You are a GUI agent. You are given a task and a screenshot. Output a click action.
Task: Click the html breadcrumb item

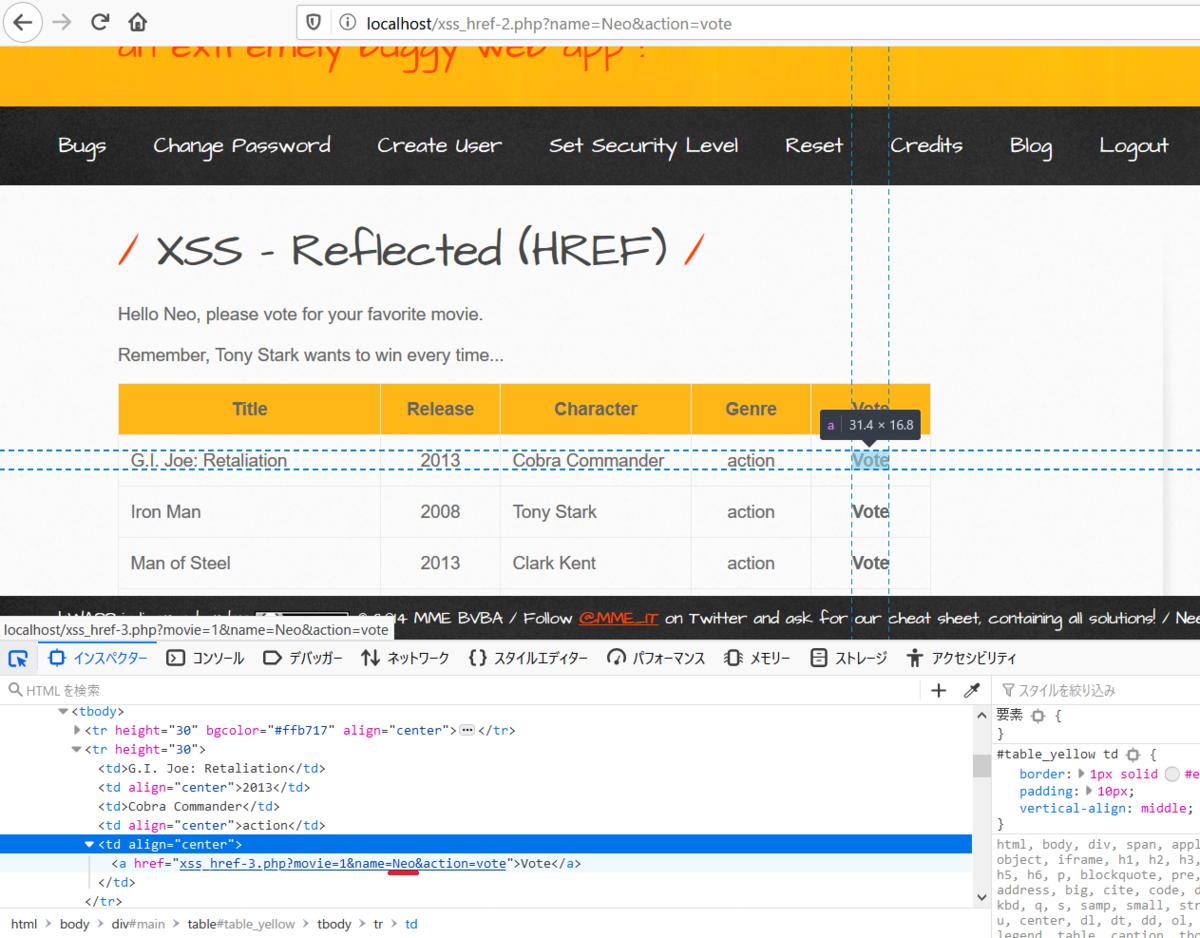point(24,924)
